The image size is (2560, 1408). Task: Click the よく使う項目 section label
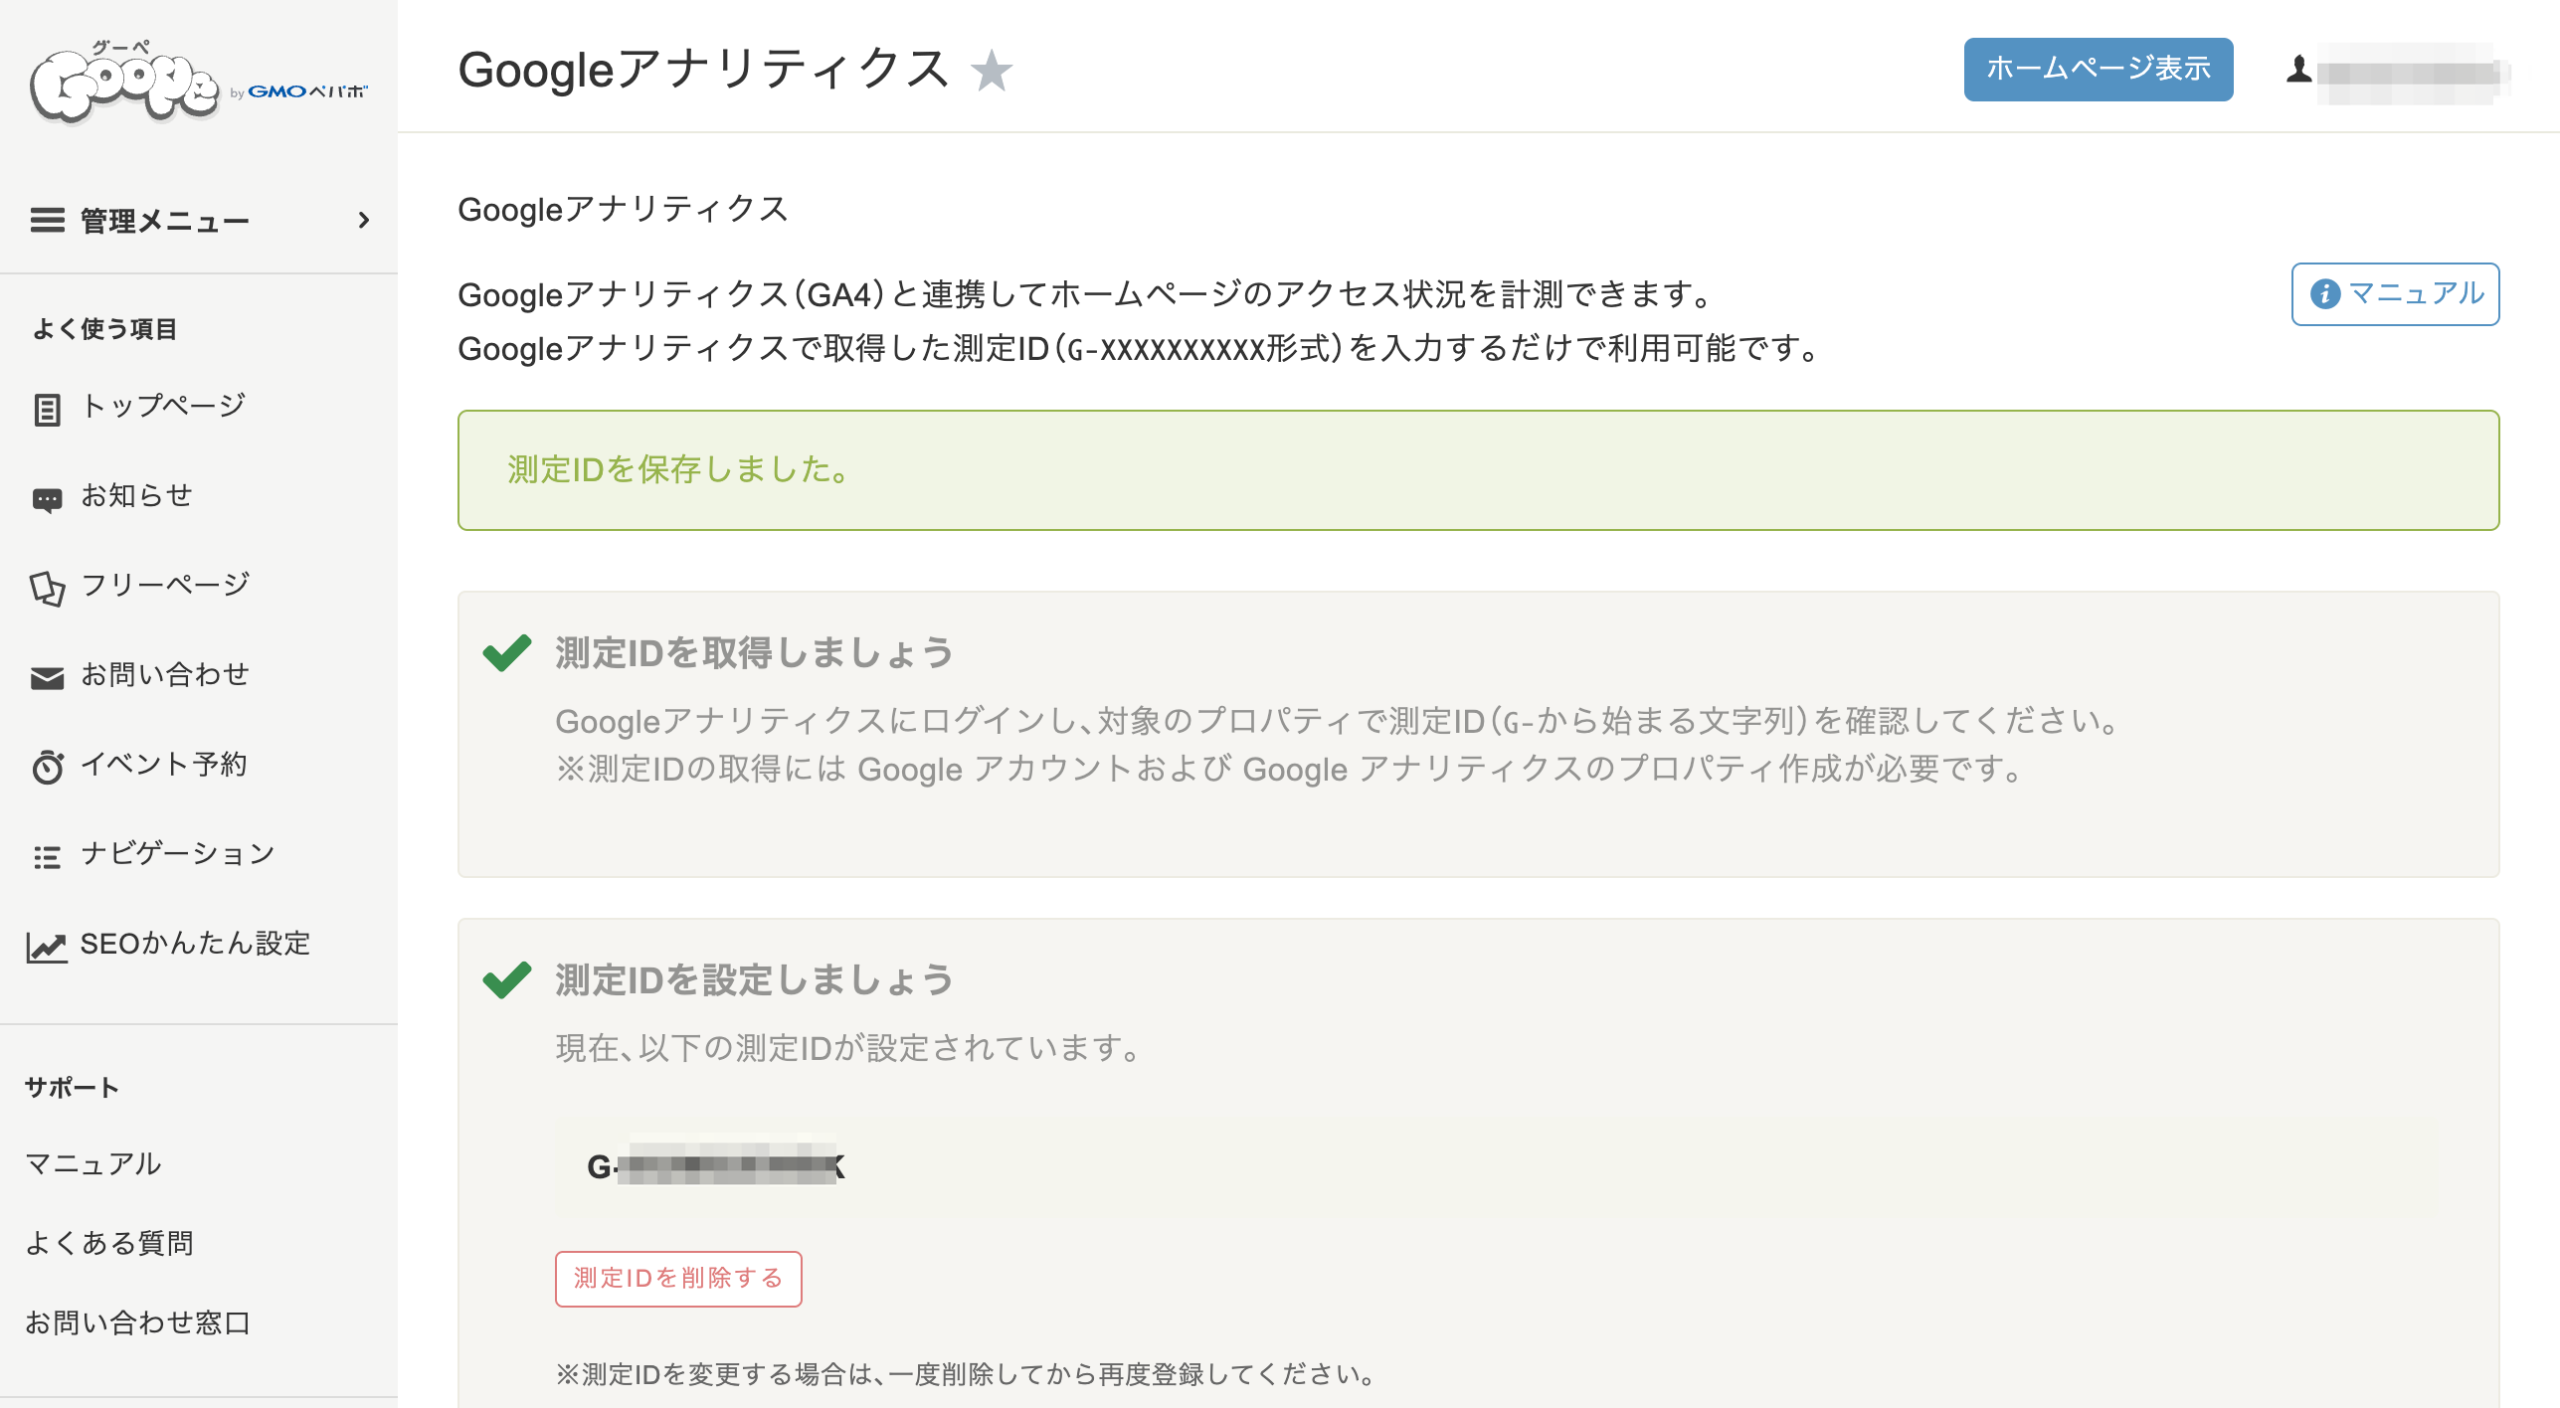105,329
